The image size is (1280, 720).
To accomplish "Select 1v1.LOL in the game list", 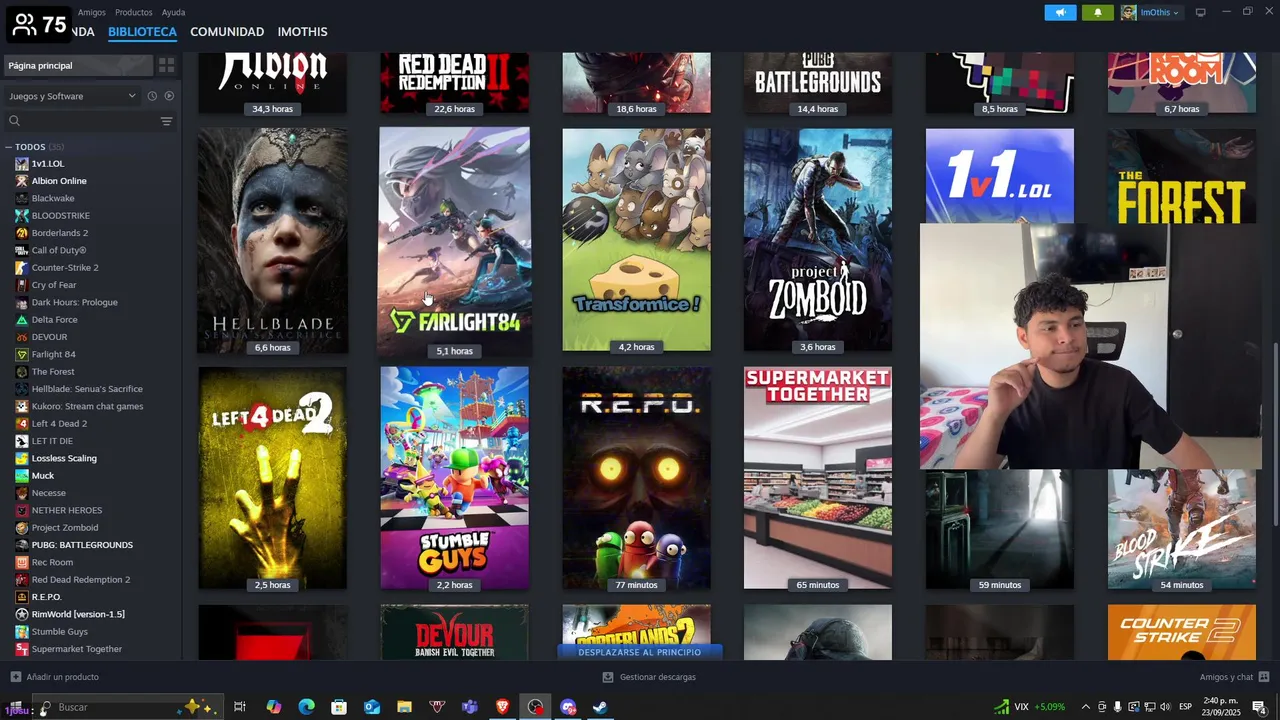I will 48,164.
